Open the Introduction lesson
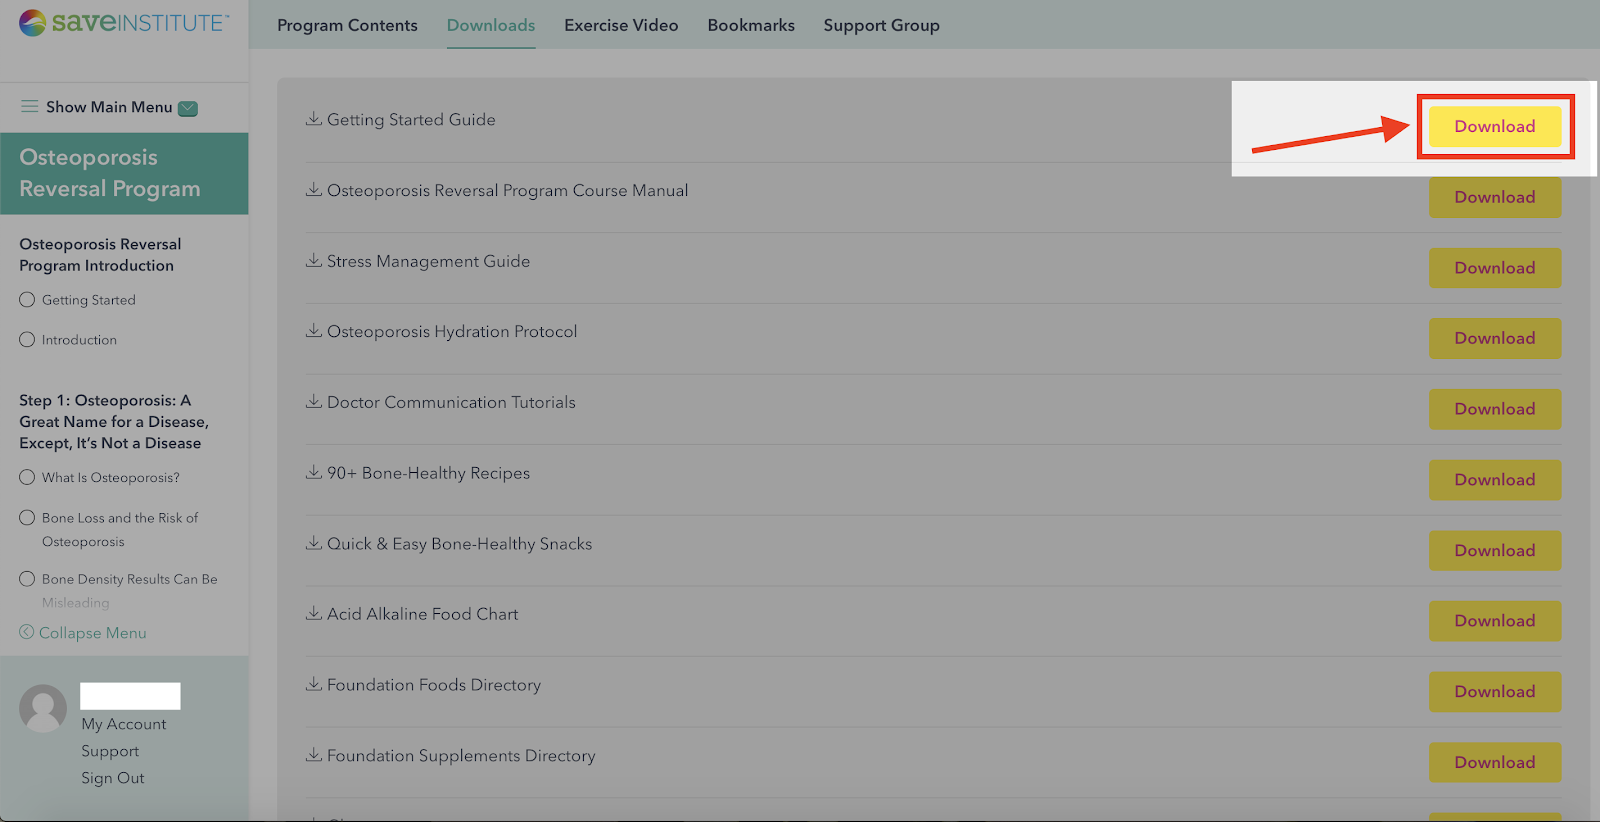Screen dimensions: 1600x822 coord(79,340)
